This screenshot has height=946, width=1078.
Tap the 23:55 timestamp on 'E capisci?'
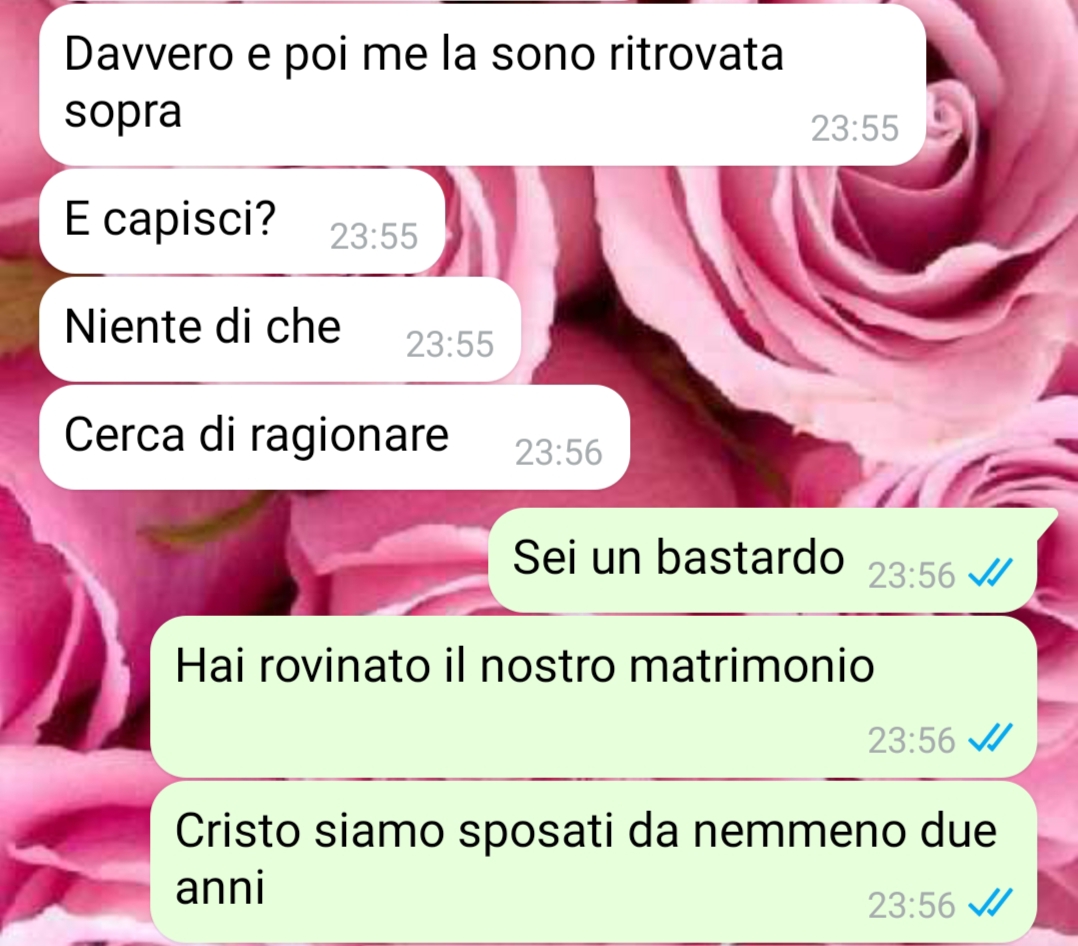pyautogui.click(x=374, y=236)
